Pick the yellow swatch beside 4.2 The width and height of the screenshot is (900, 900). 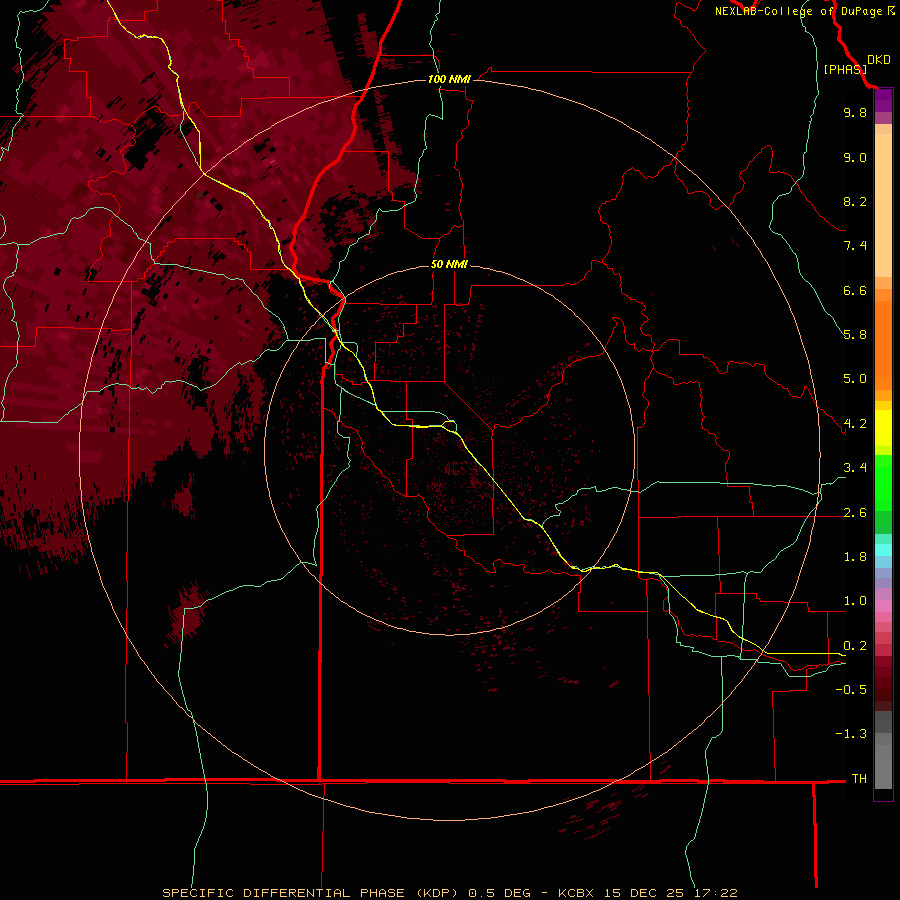click(x=883, y=428)
